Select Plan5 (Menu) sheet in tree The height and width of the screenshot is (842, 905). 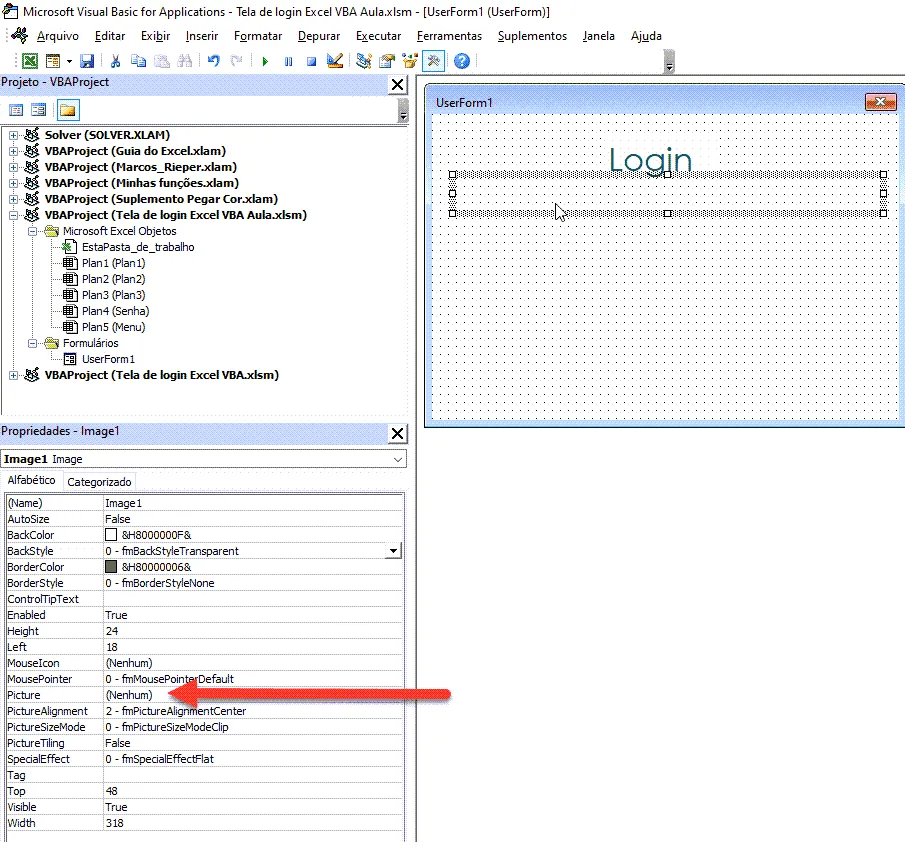coord(113,327)
